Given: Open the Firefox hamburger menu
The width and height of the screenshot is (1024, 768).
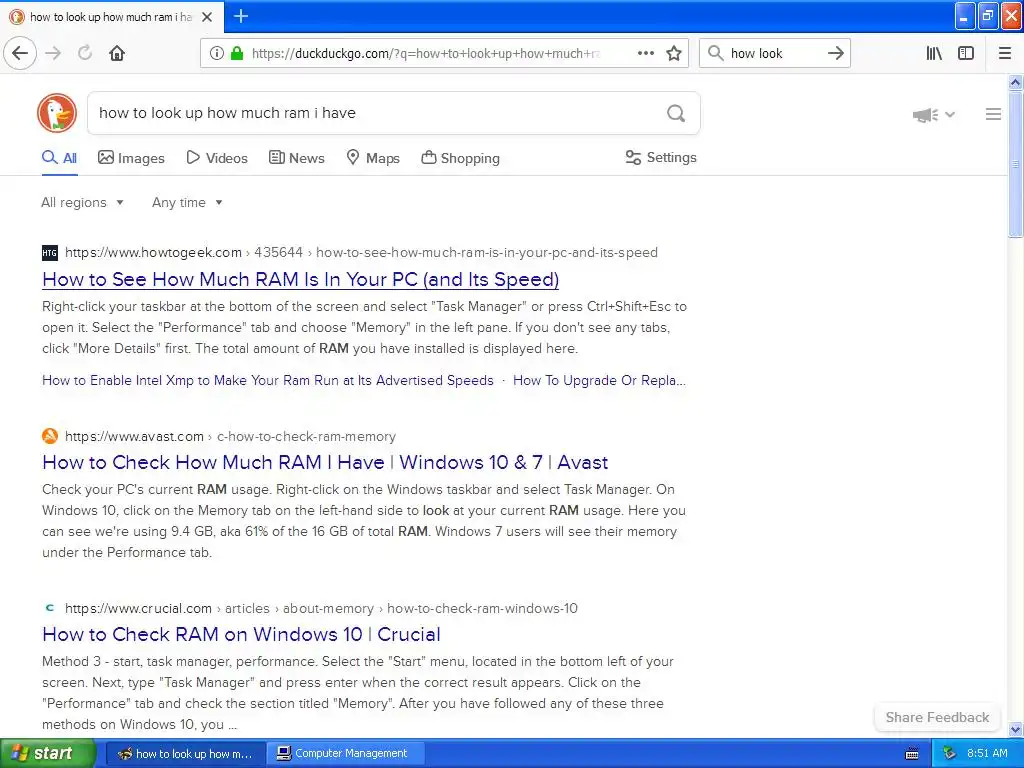Looking at the screenshot, I should [x=1004, y=53].
